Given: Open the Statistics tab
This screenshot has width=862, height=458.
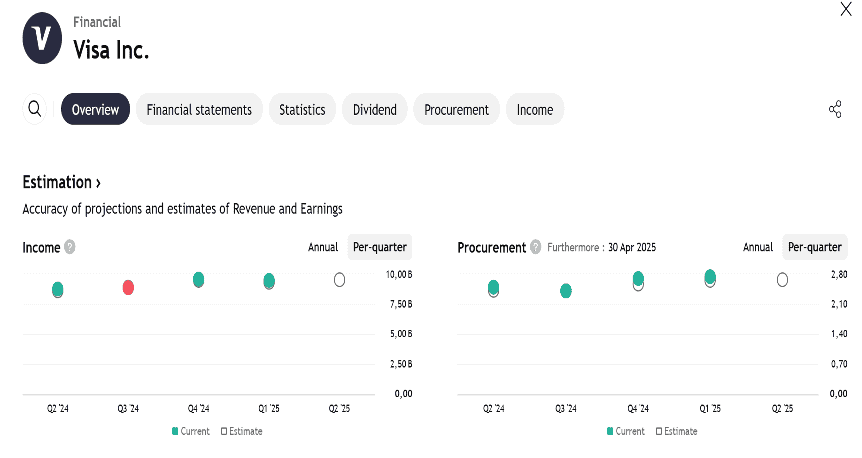Looking at the screenshot, I should (x=302, y=109).
